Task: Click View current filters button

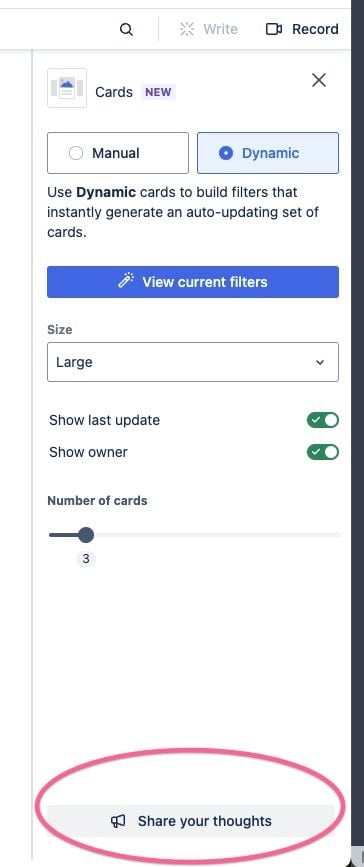Action: (x=193, y=282)
